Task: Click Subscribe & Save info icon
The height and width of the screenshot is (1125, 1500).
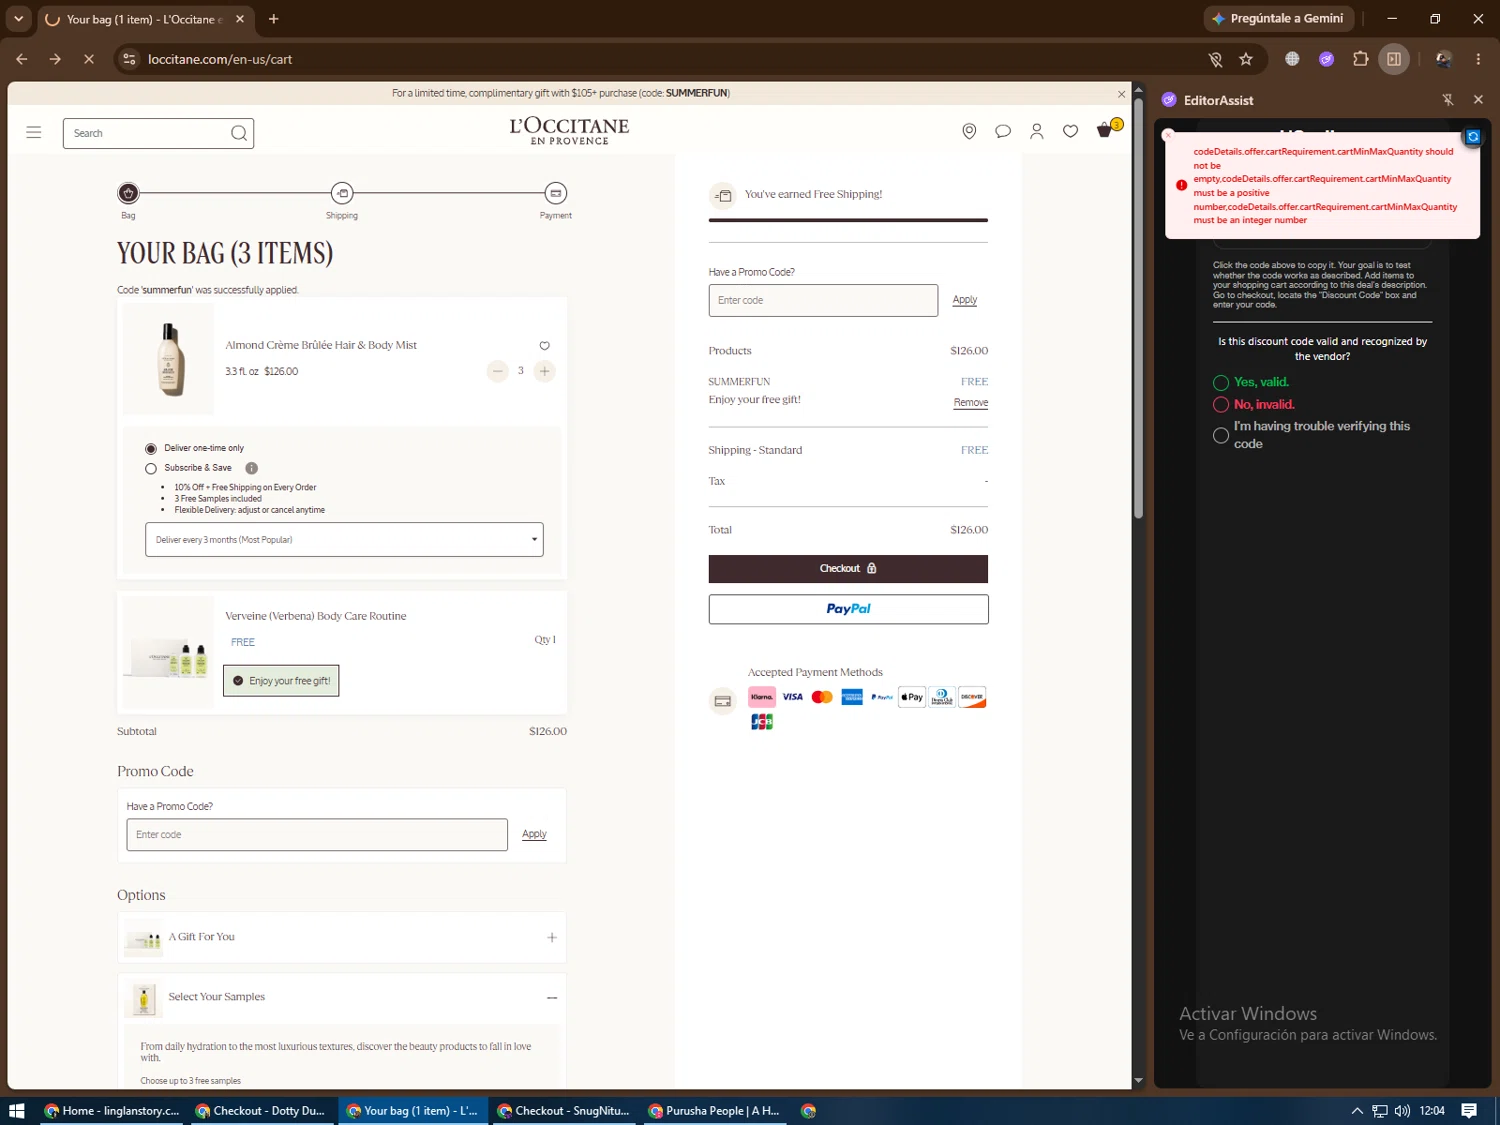Action: point(252,468)
